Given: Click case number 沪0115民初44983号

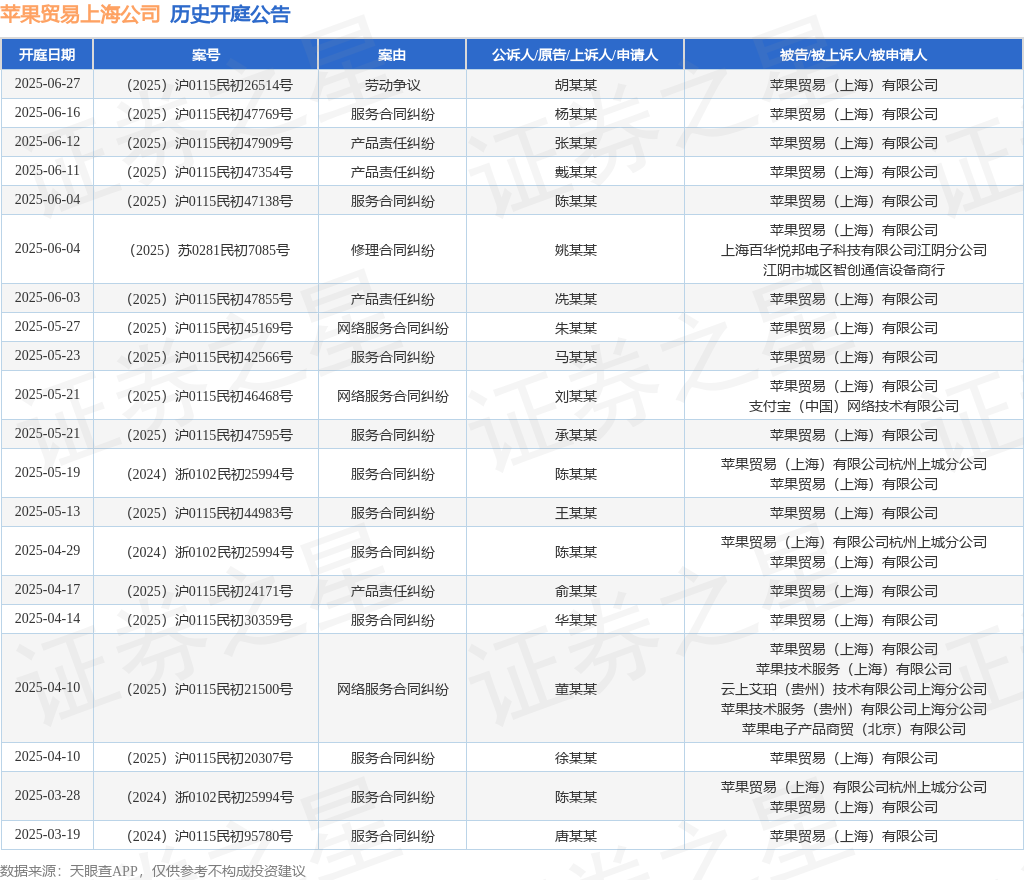Looking at the screenshot, I should coord(234,513).
